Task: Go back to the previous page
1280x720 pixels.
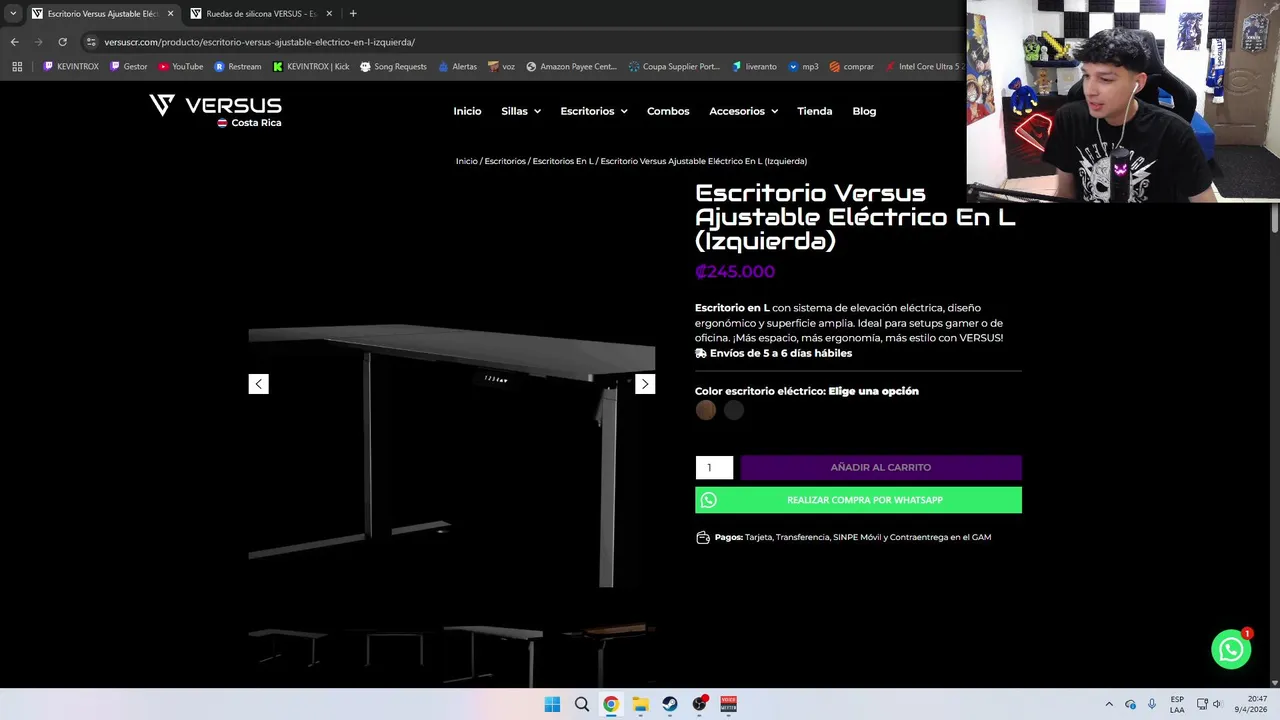Action: click(x=14, y=42)
